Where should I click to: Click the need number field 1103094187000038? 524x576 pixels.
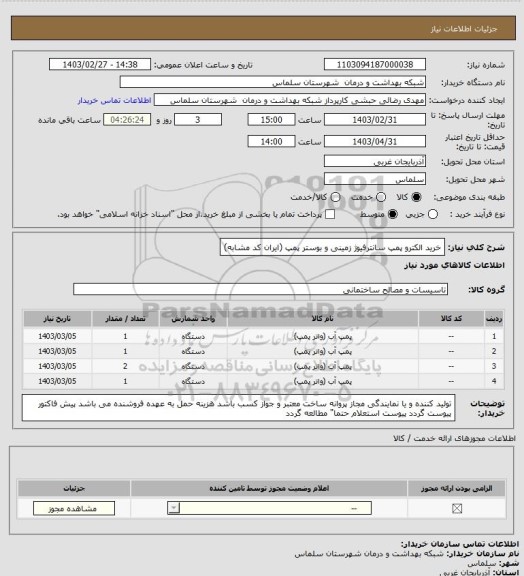click(x=375, y=65)
